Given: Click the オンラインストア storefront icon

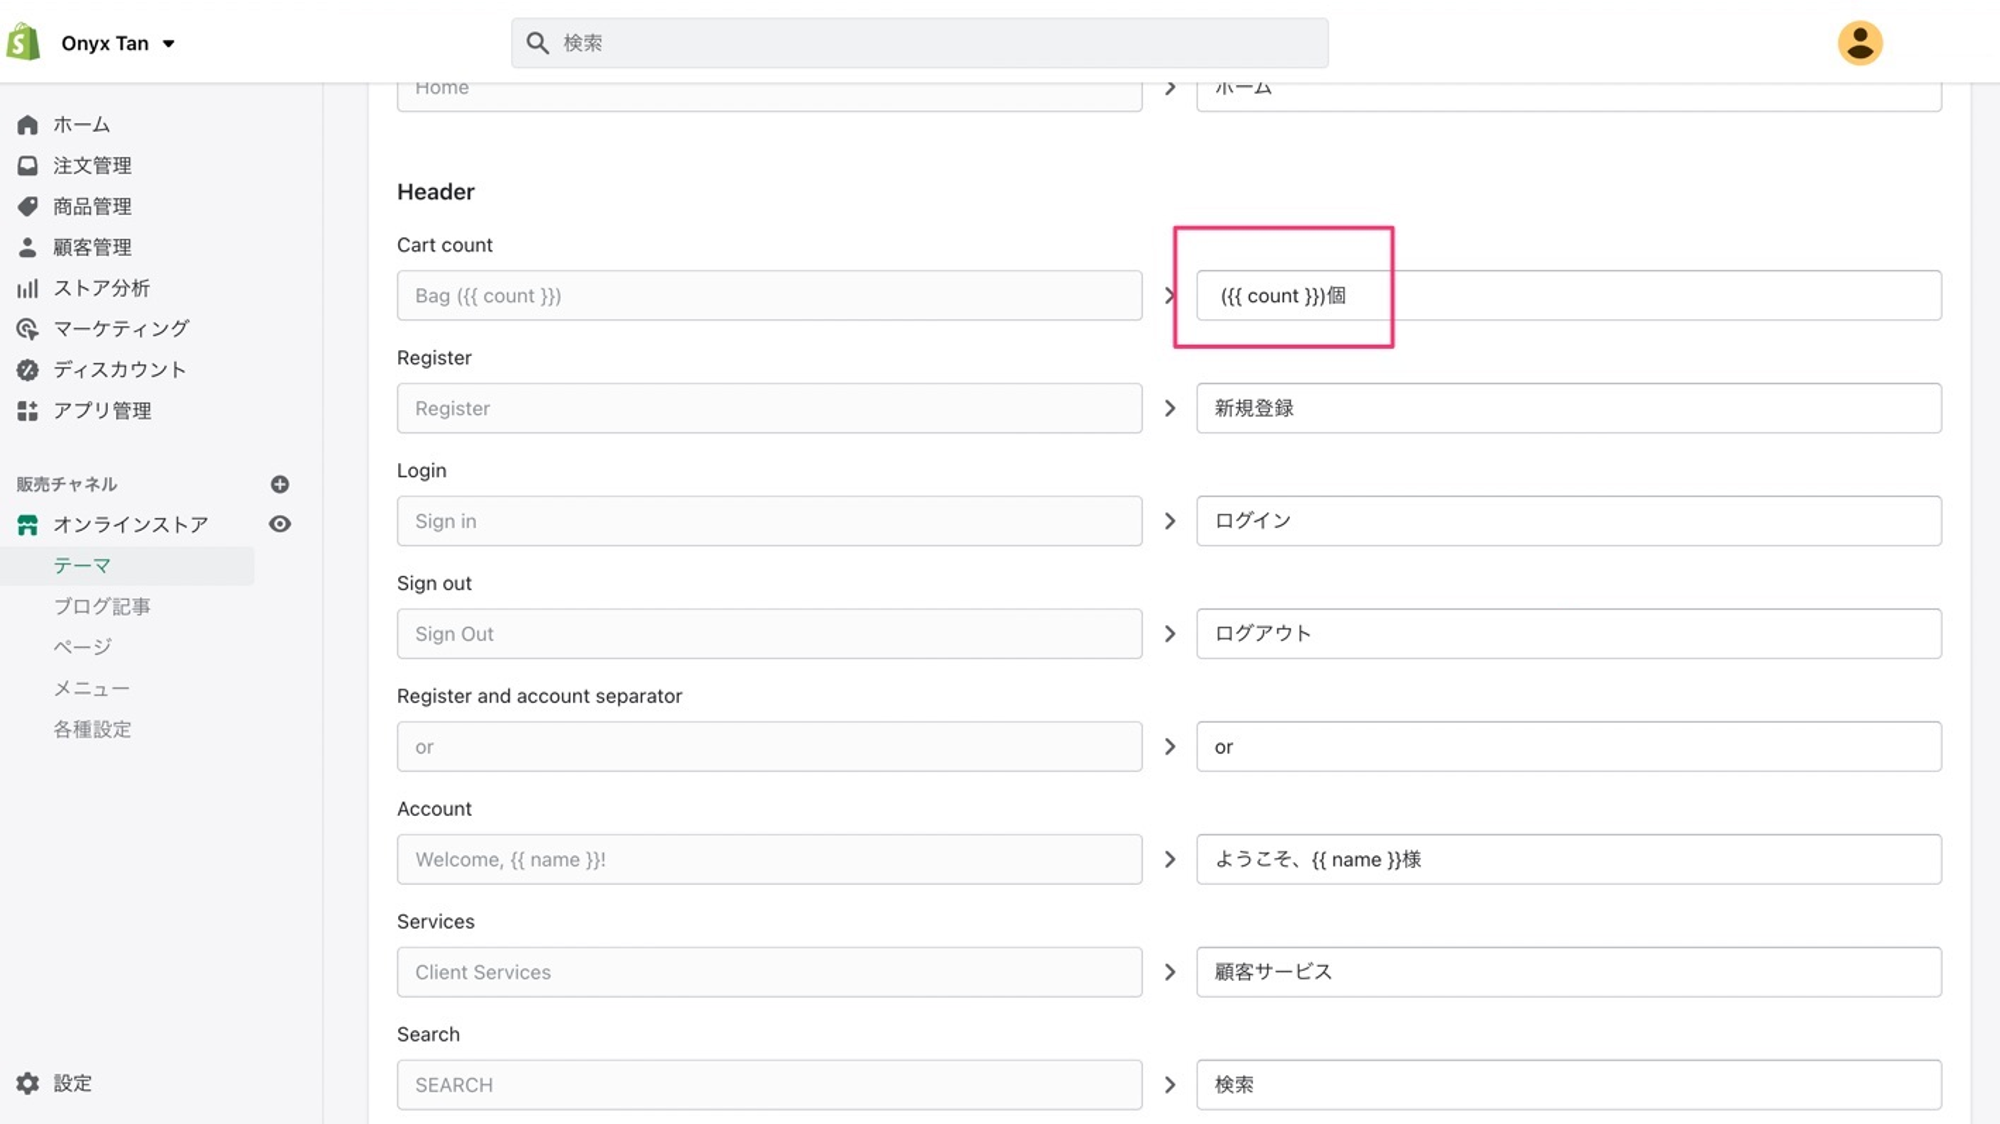Looking at the screenshot, I should click(x=27, y=524).
